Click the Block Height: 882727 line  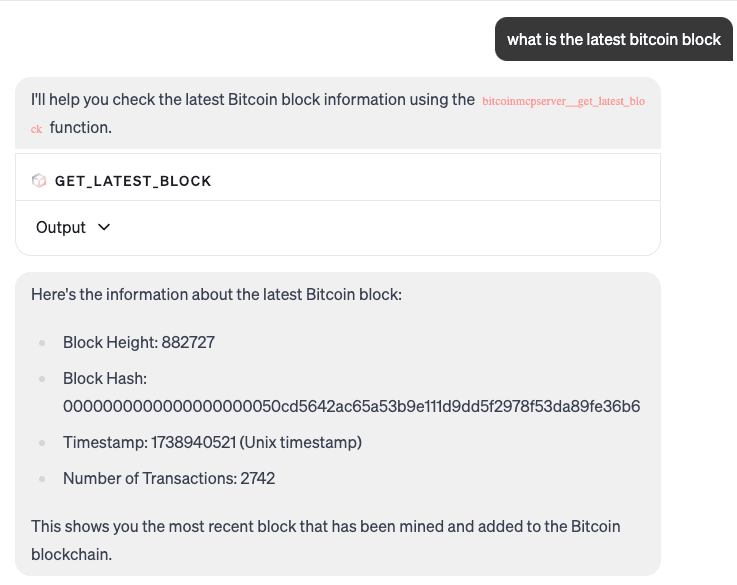tap(139, 343)
